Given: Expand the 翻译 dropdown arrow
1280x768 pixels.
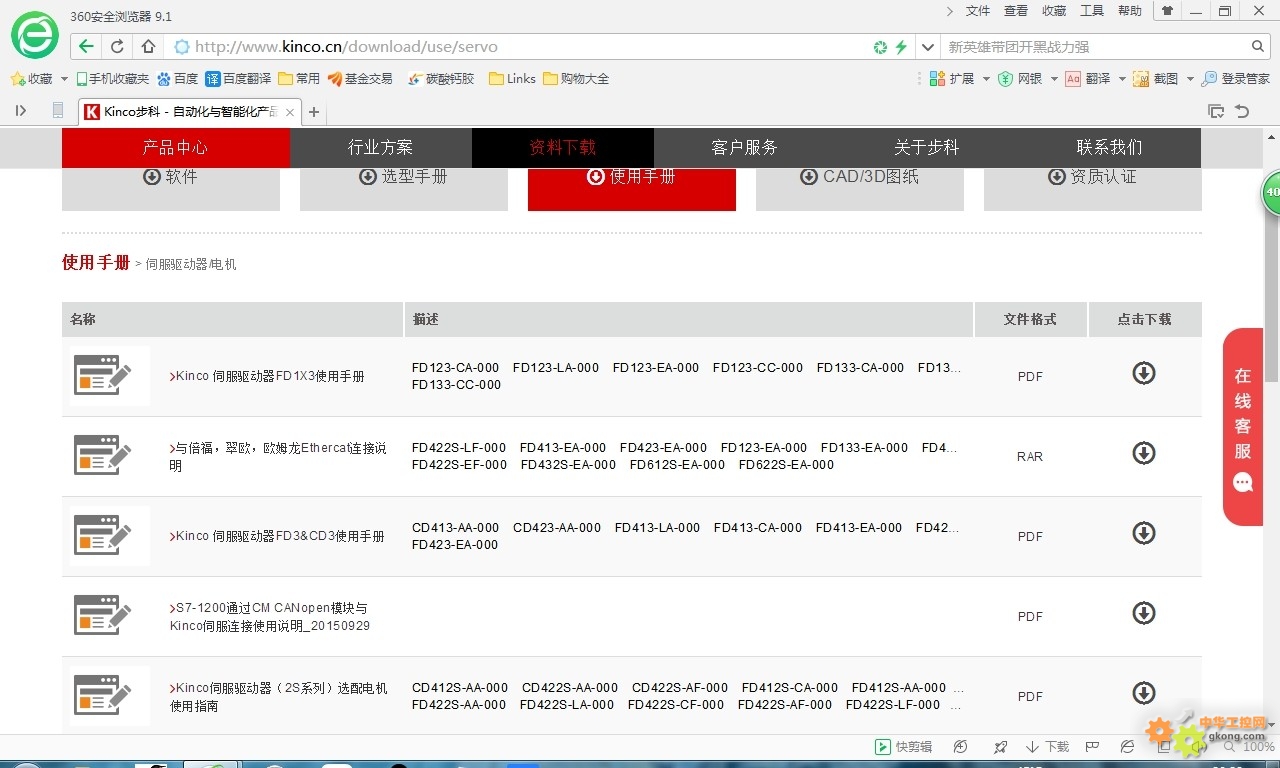Looking at the screenshot, I should click(x=1122, y=79).
